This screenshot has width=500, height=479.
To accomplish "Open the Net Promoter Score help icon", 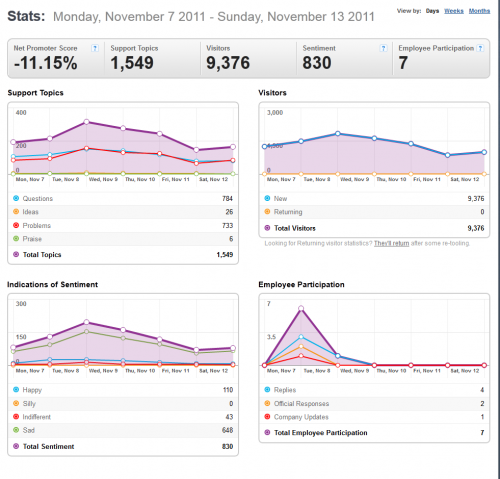I will (95, 48).
